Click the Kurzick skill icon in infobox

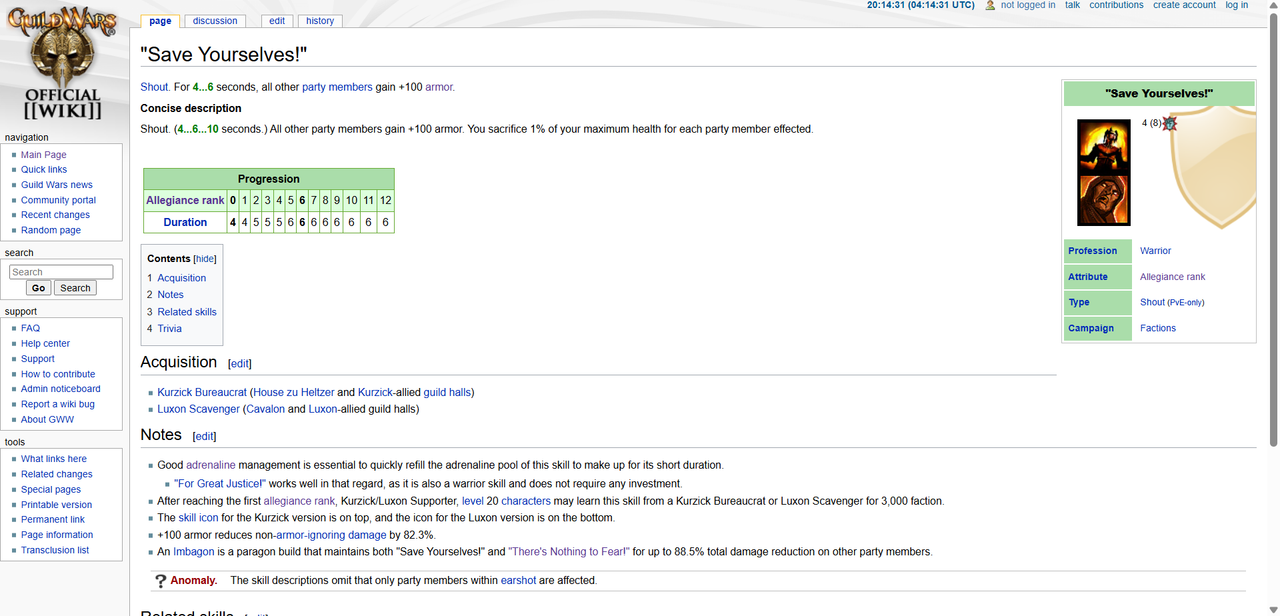1103,146
